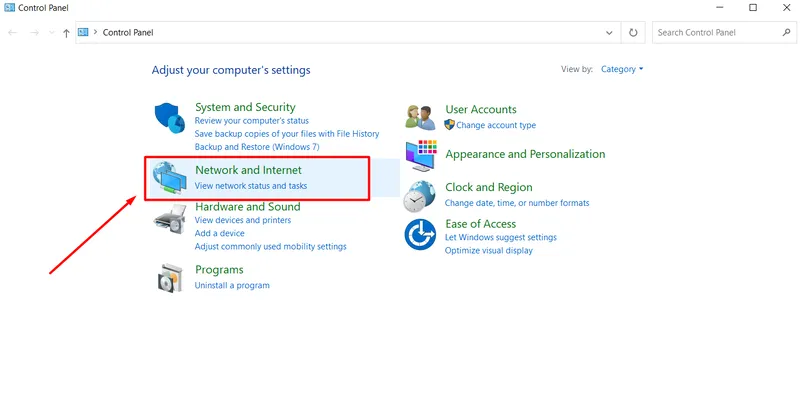
Task: Click Change account type link
Action: [x=496, y=125]
